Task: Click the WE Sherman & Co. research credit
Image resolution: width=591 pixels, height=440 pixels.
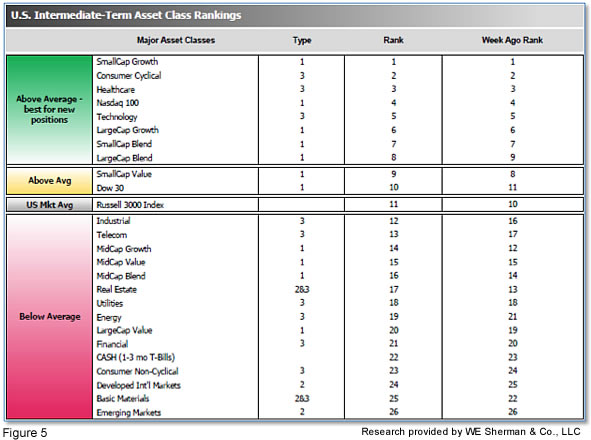Action: click(471, 432)
